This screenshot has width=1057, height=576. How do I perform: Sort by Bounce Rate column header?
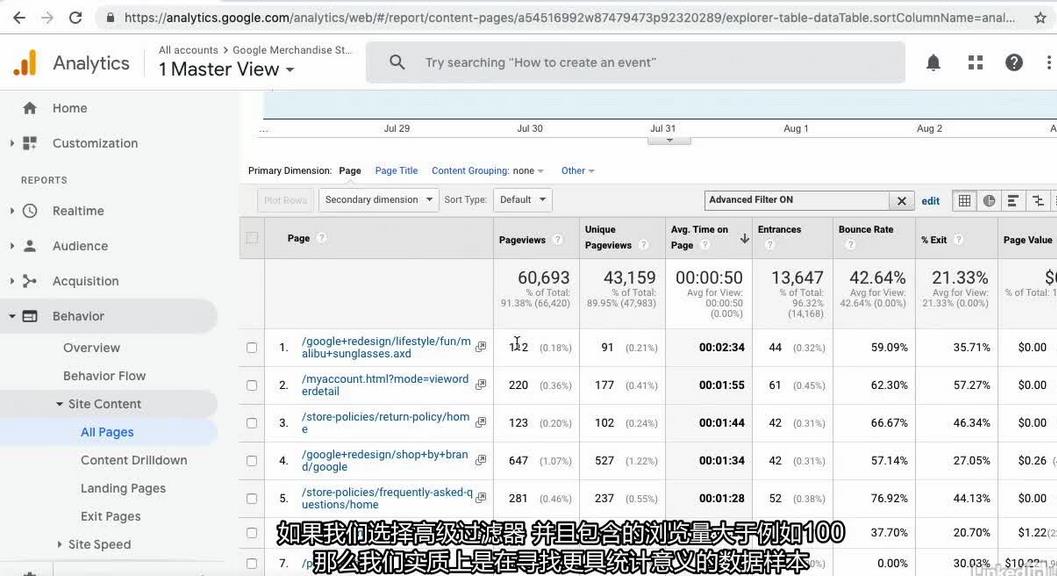[866, 229]
